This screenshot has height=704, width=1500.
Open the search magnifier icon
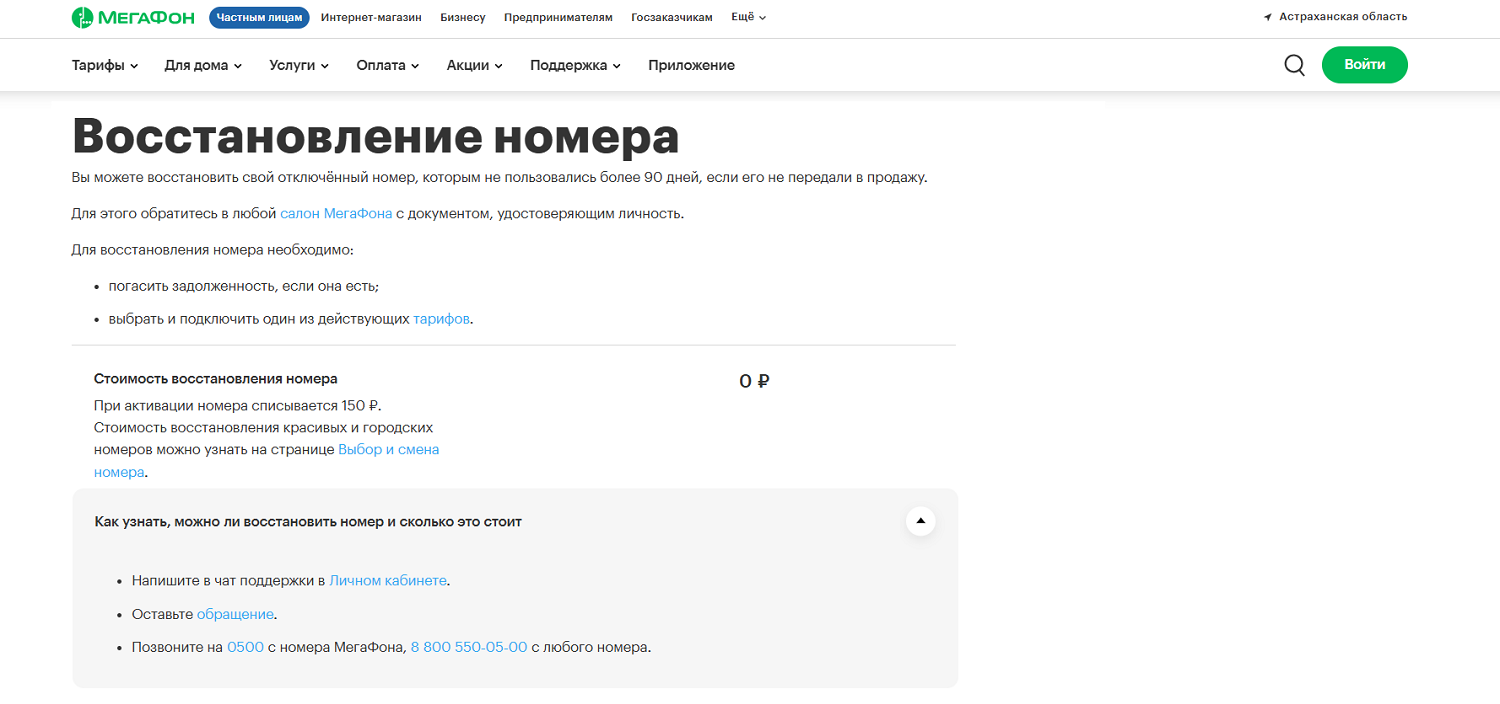[x=1294, y=65]
